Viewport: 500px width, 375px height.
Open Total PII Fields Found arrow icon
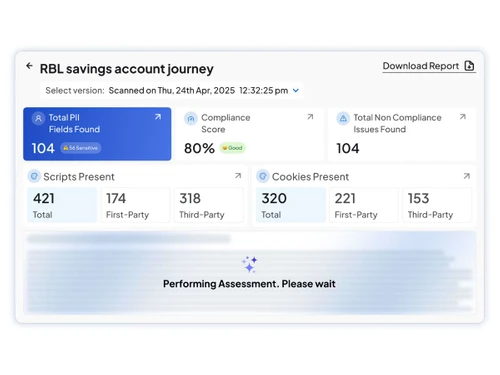tap(158, 117)
